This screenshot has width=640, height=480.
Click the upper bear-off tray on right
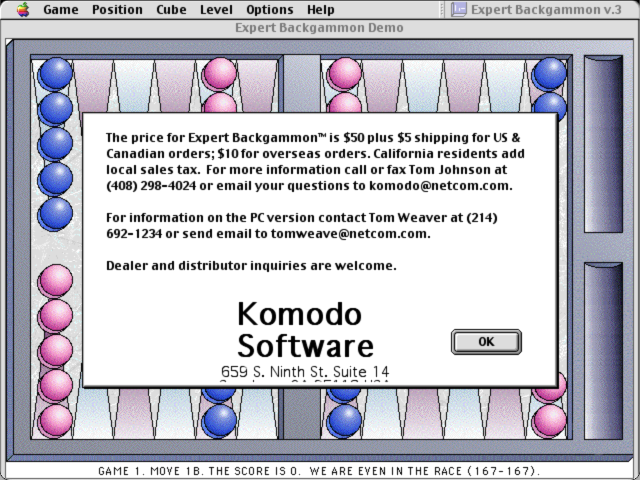point(603,144)
